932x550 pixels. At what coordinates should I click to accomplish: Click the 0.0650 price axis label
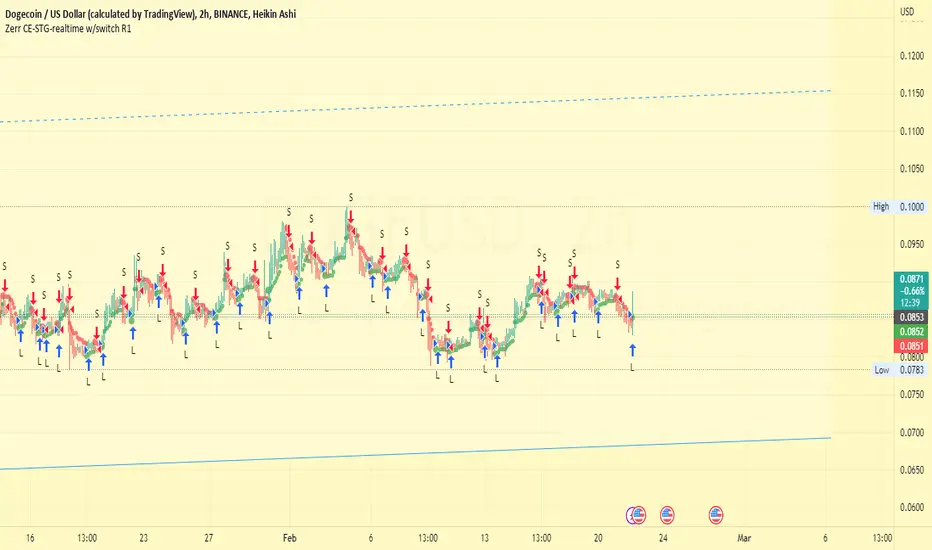(x=912, y=470)
